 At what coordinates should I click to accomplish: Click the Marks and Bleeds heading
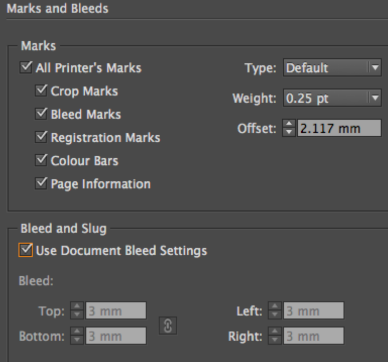(x=57, y=9)
